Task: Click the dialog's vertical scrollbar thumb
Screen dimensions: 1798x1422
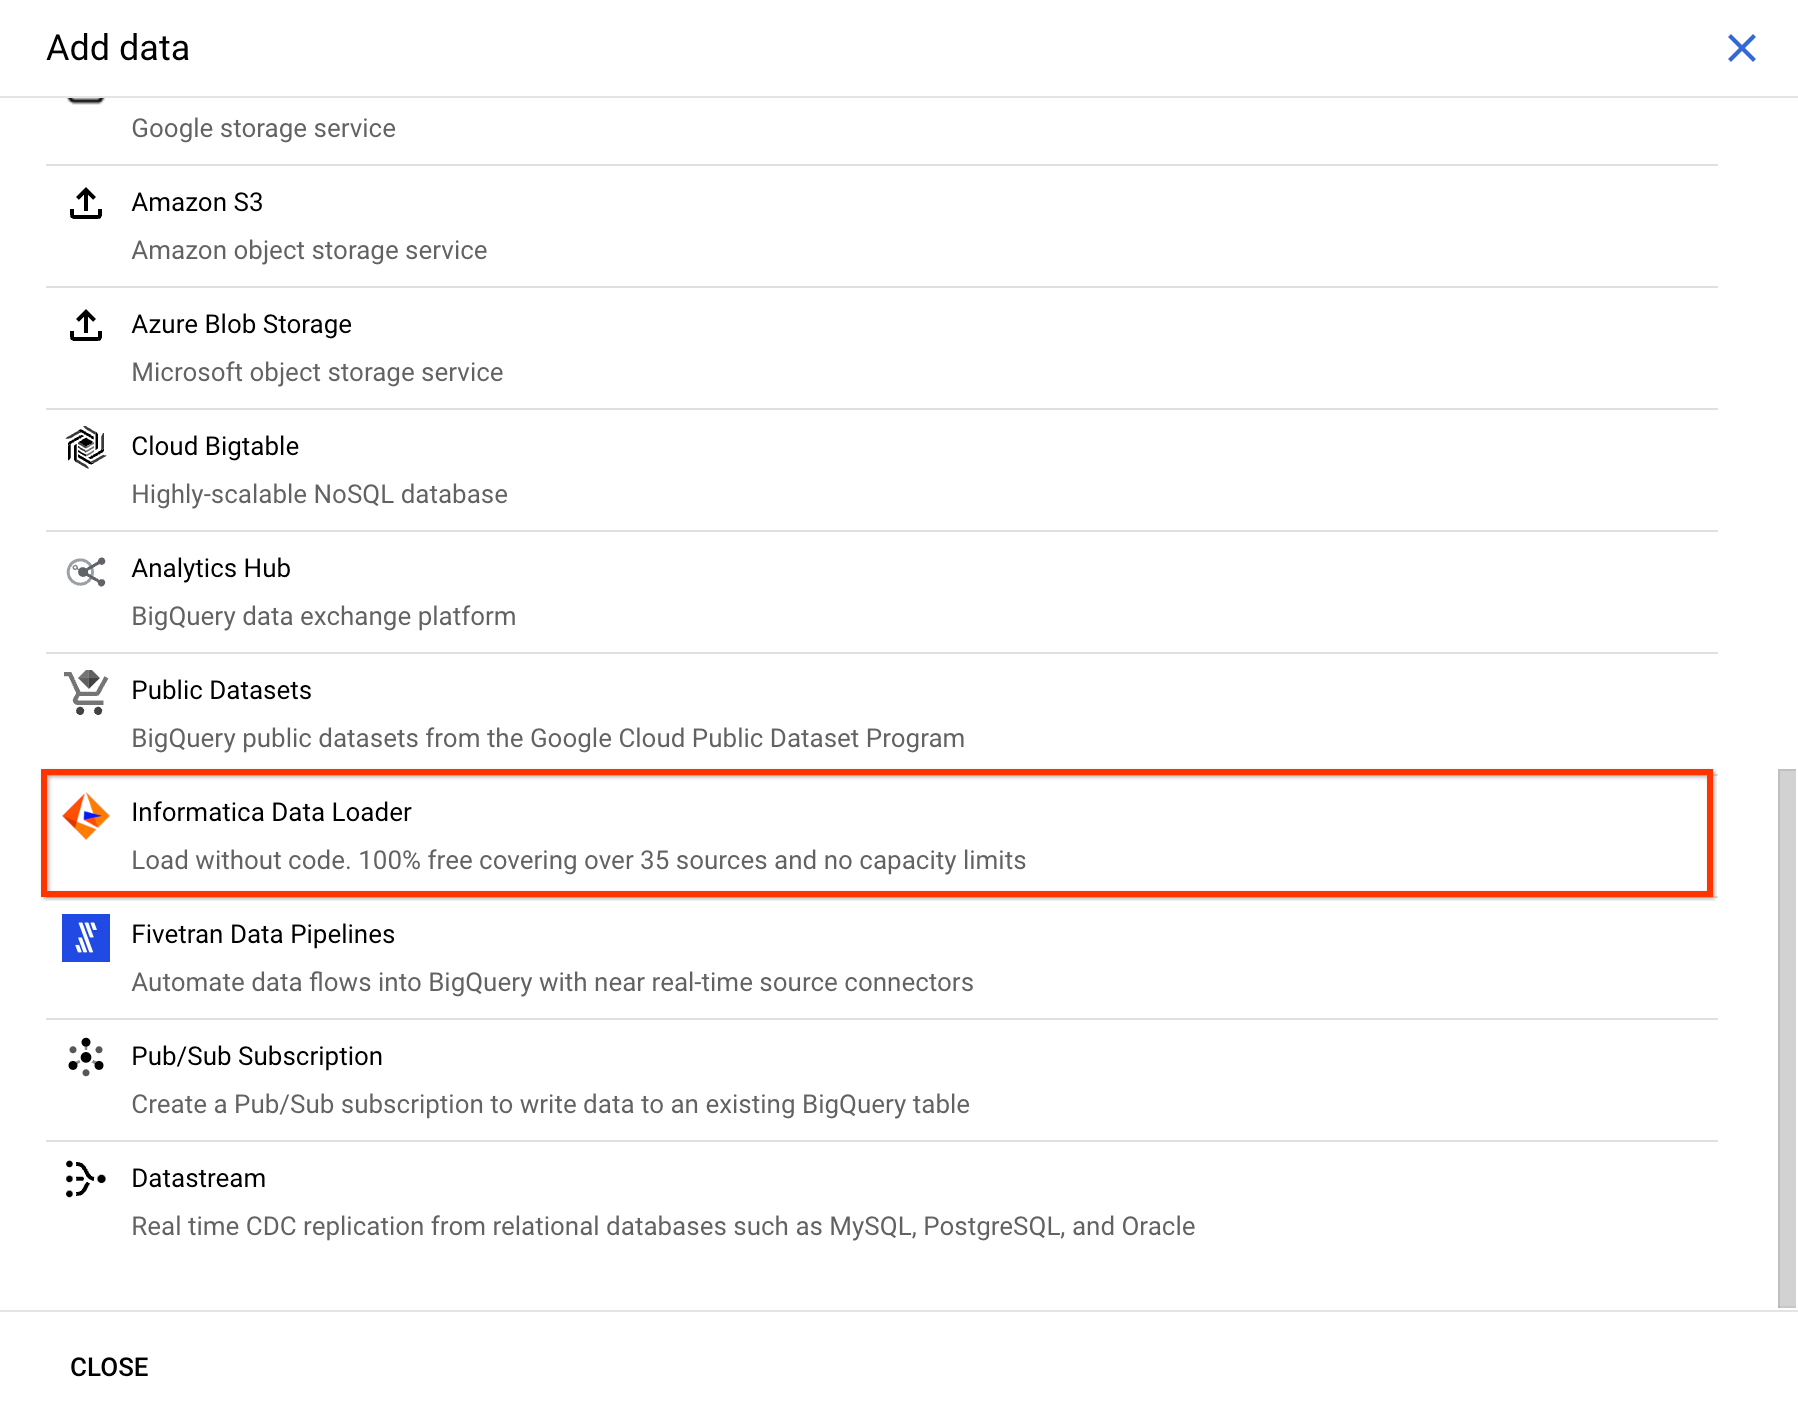Action: click(1787, 1038)
